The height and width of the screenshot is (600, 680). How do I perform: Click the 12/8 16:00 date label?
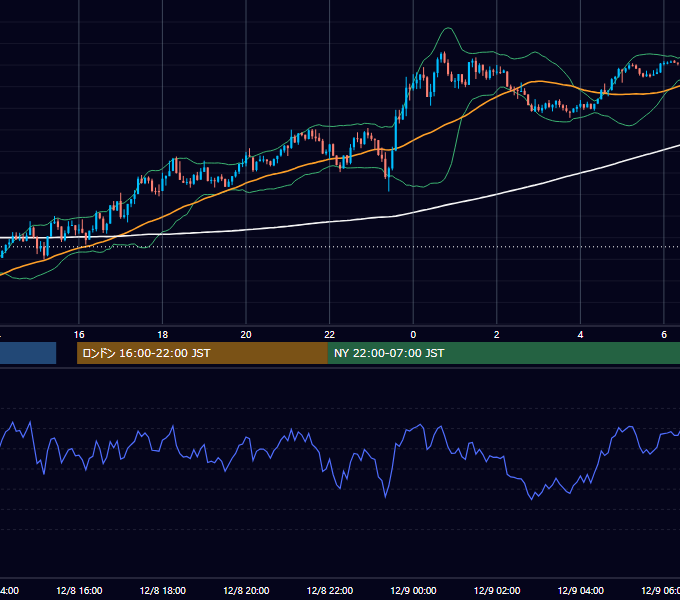click(79, 591)
